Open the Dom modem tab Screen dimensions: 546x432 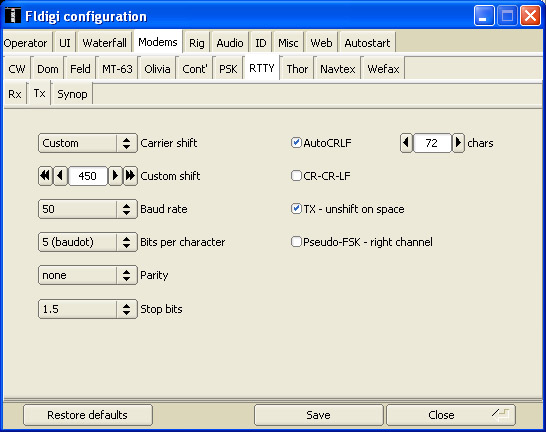point(48,69)
